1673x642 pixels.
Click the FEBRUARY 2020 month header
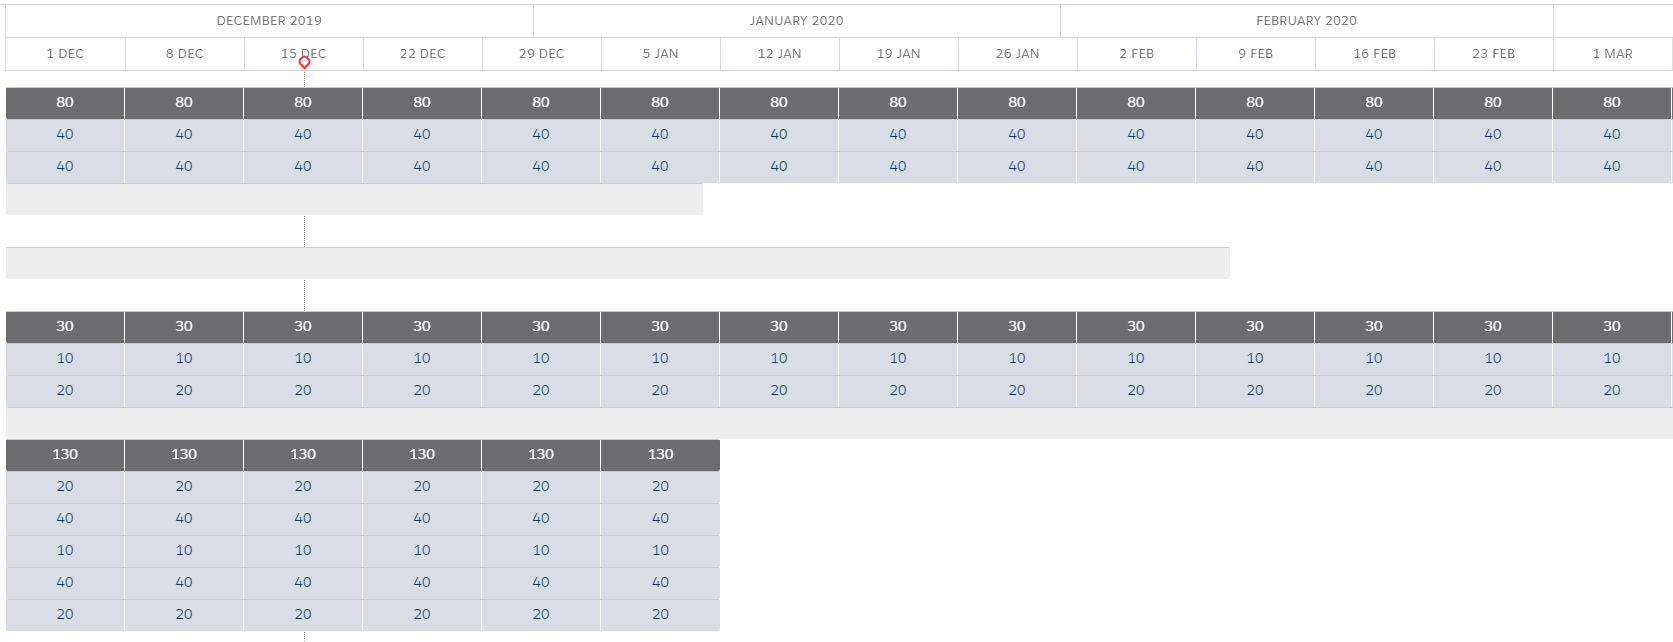click(x=1306, y=21)
